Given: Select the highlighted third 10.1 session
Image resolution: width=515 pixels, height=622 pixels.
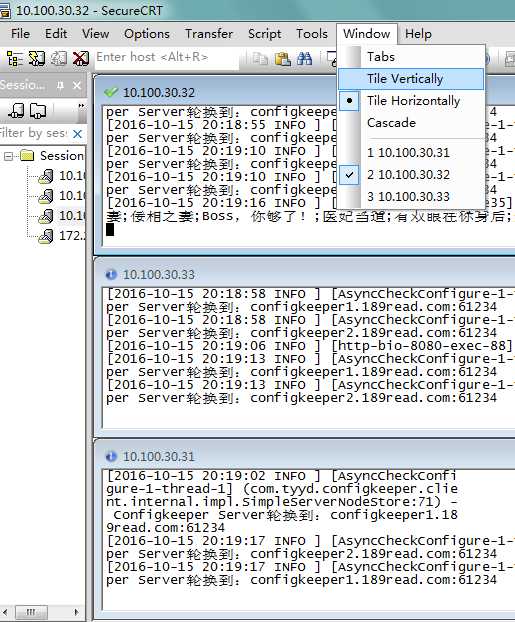Looking at the screenshot, I should pyautogui.click(x=62, y=215).
